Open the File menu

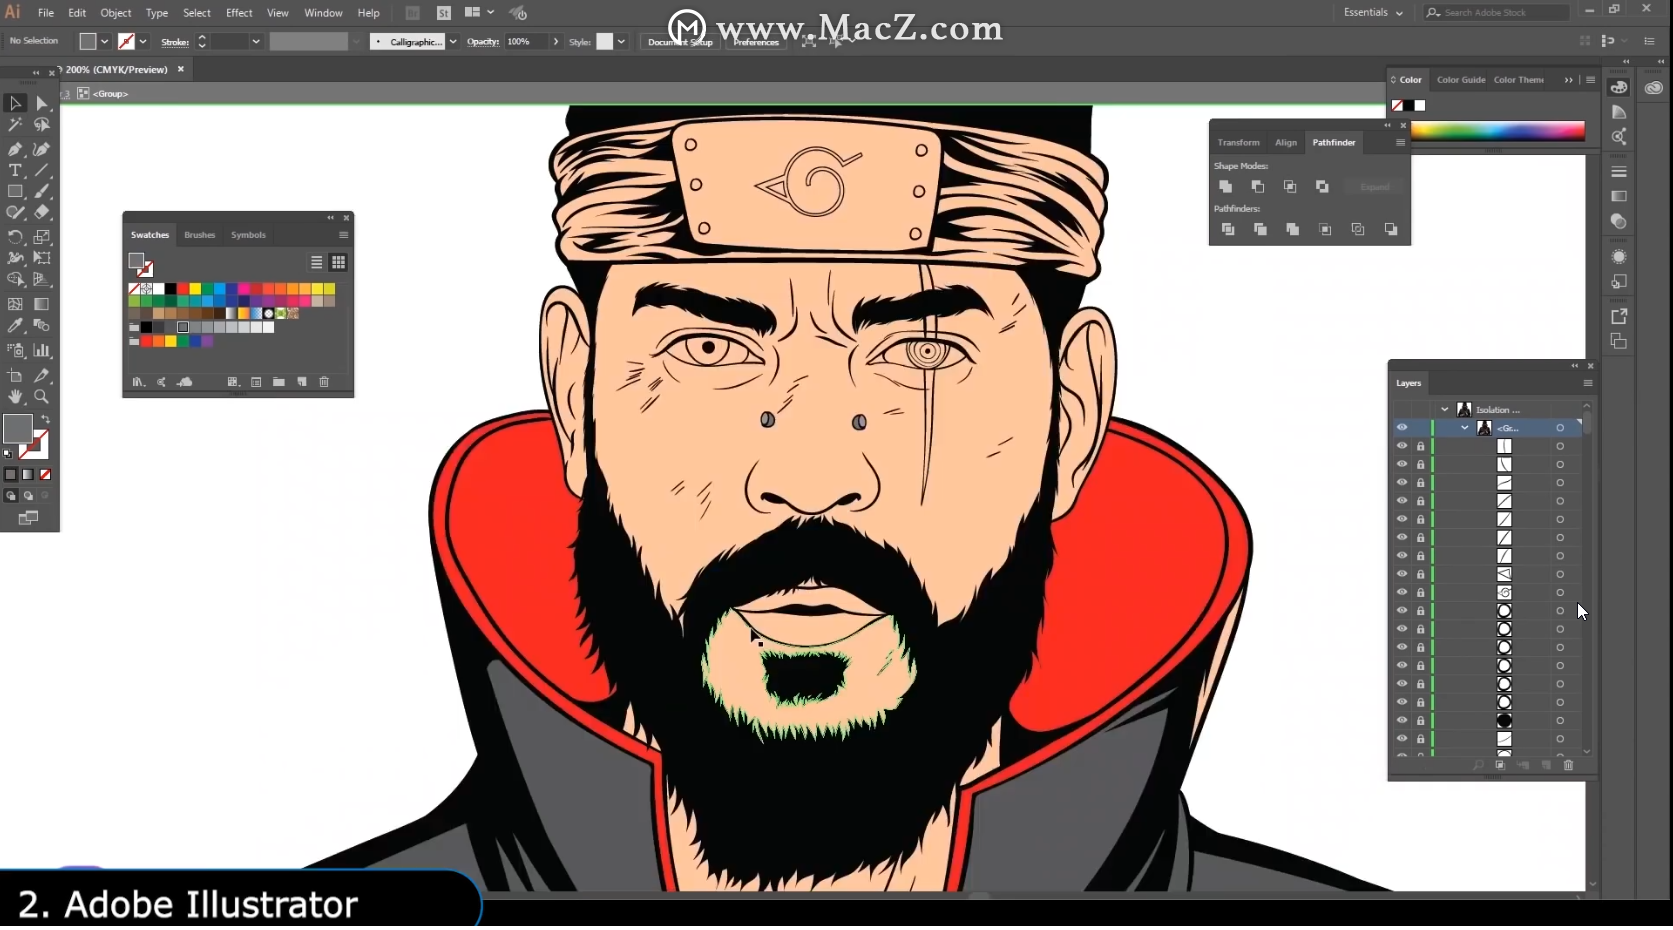tap(46, 13)
